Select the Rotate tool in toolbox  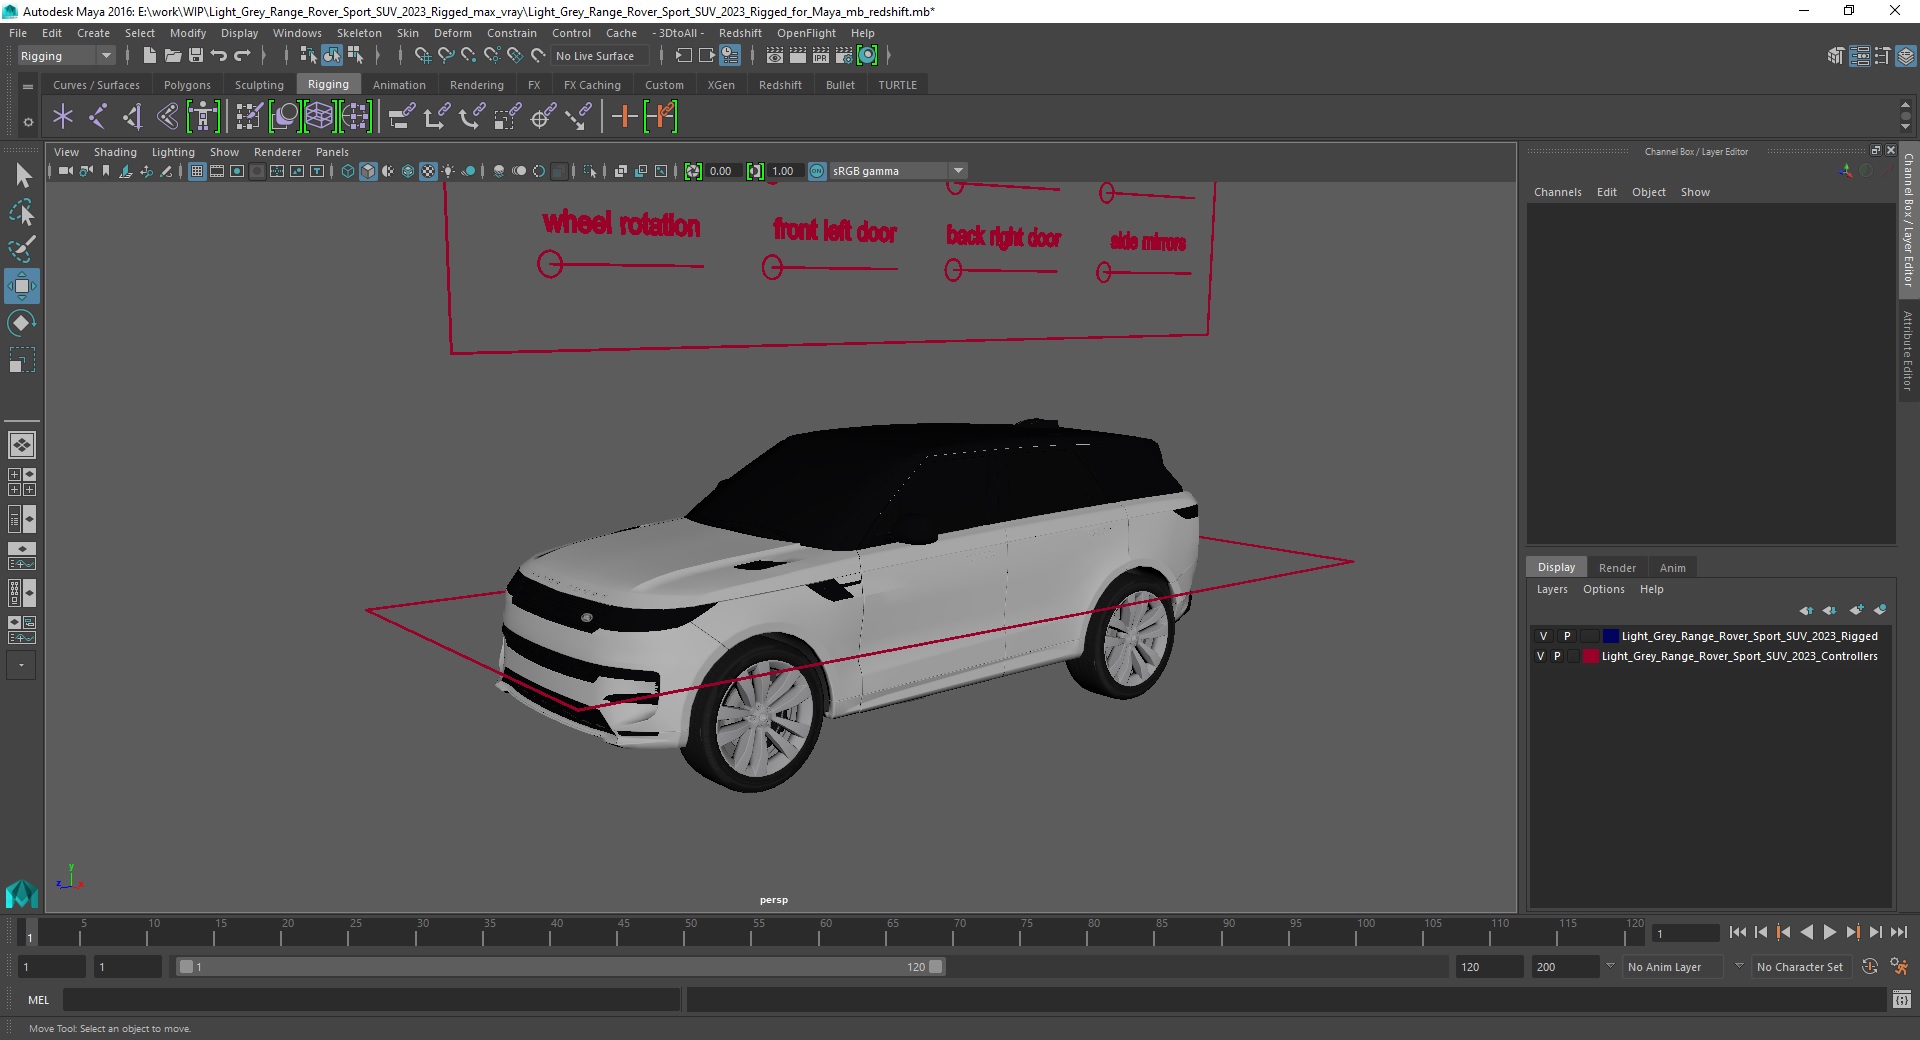(x=22, y=323)
